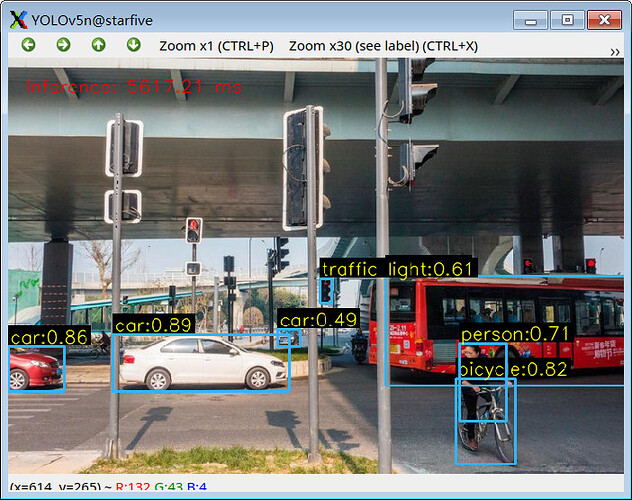Click Zoom x30 (see label) button
Viewport: 632px width, 500px height.
point(383,45)
